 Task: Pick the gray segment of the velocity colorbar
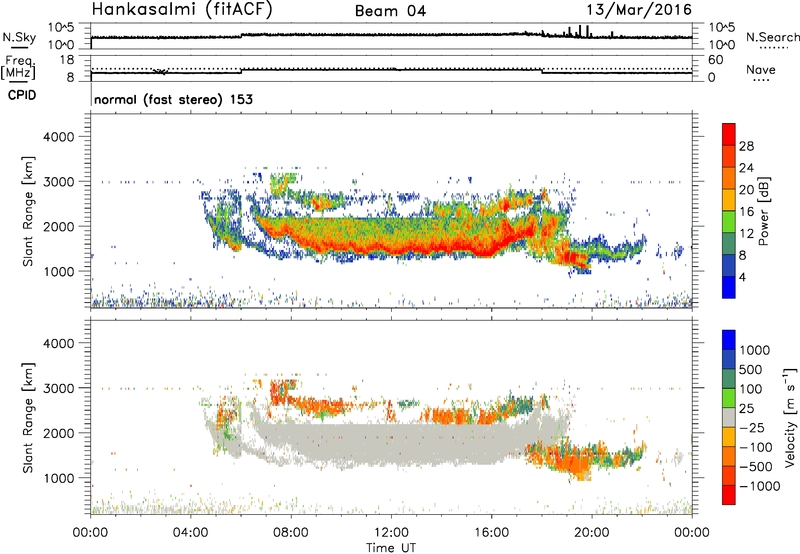point(729,417)
